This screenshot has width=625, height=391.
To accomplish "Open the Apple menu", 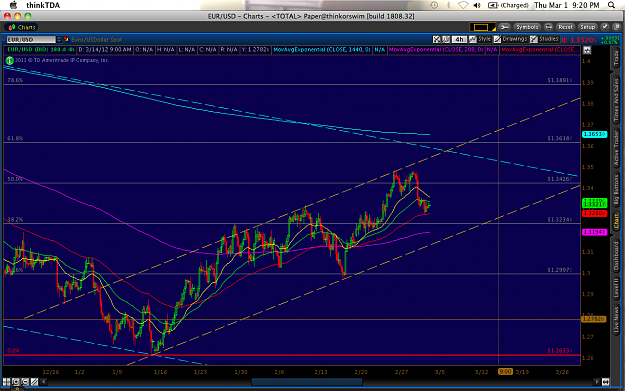I will (13, 5).
